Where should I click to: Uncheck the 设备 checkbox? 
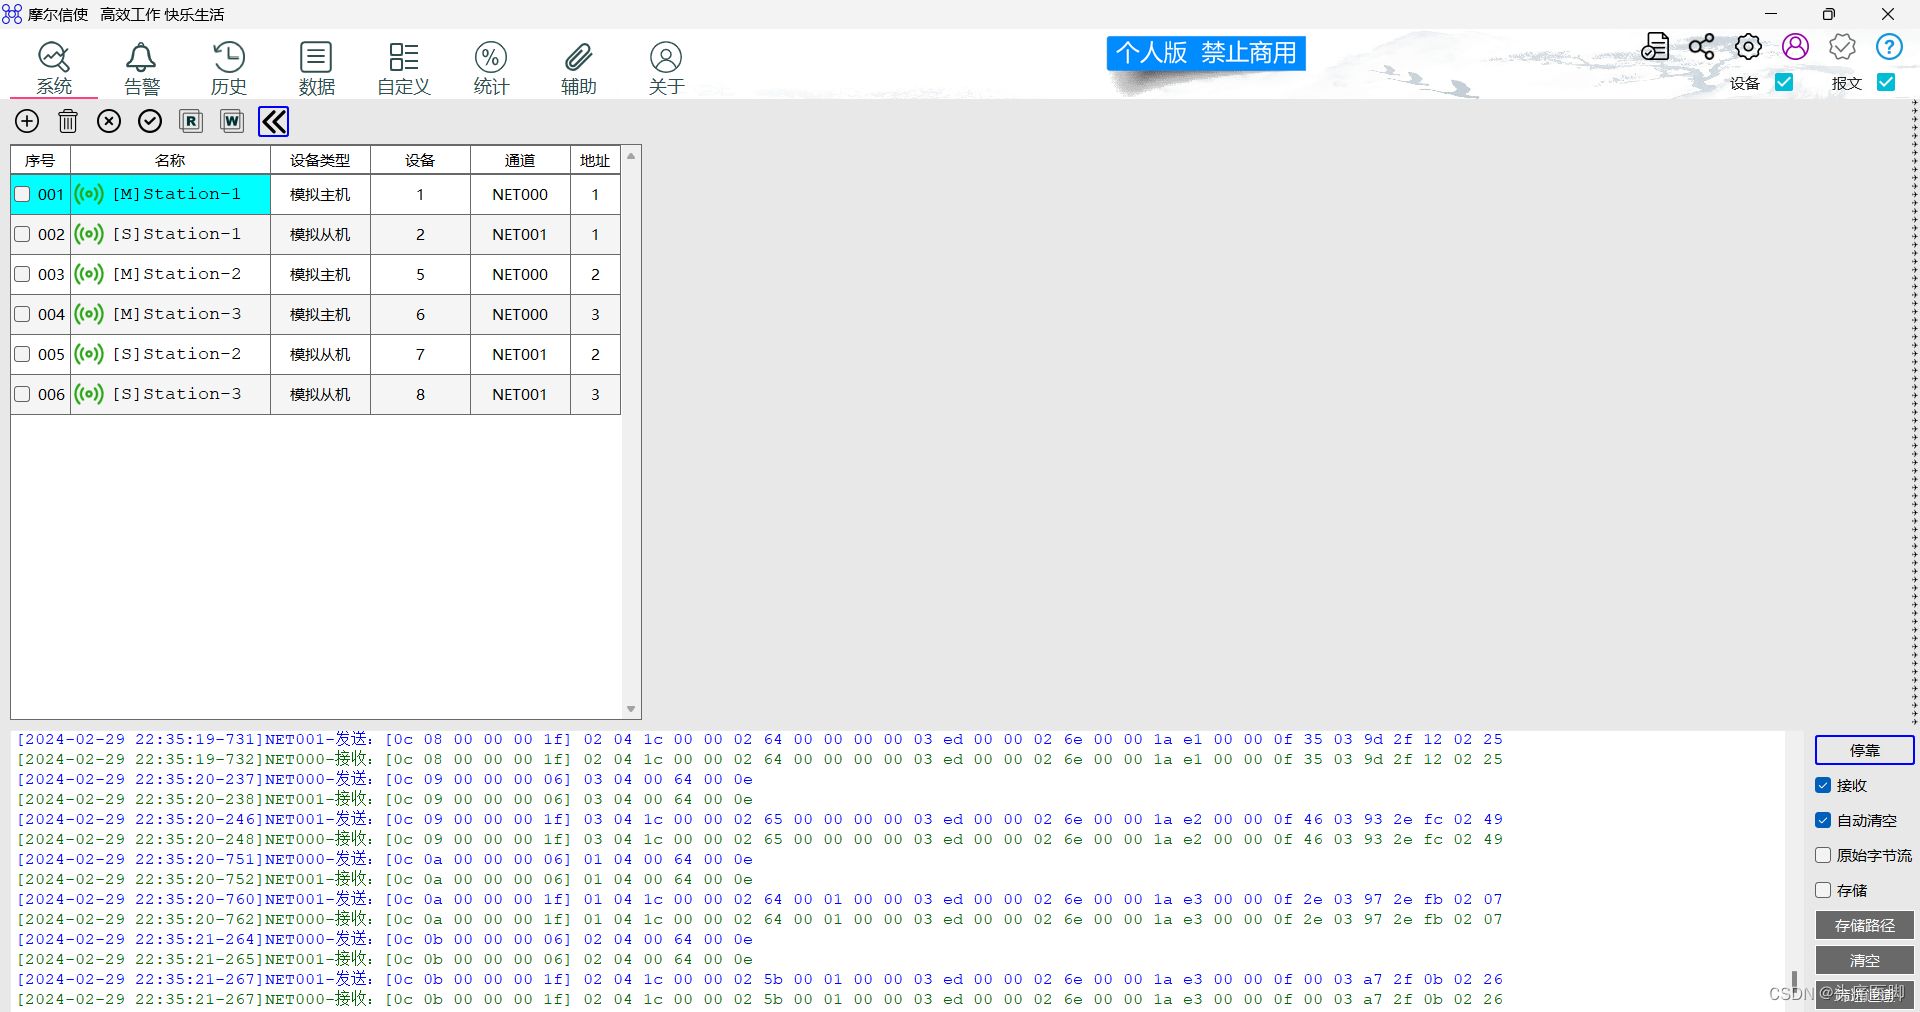[x=1784, y=83]
